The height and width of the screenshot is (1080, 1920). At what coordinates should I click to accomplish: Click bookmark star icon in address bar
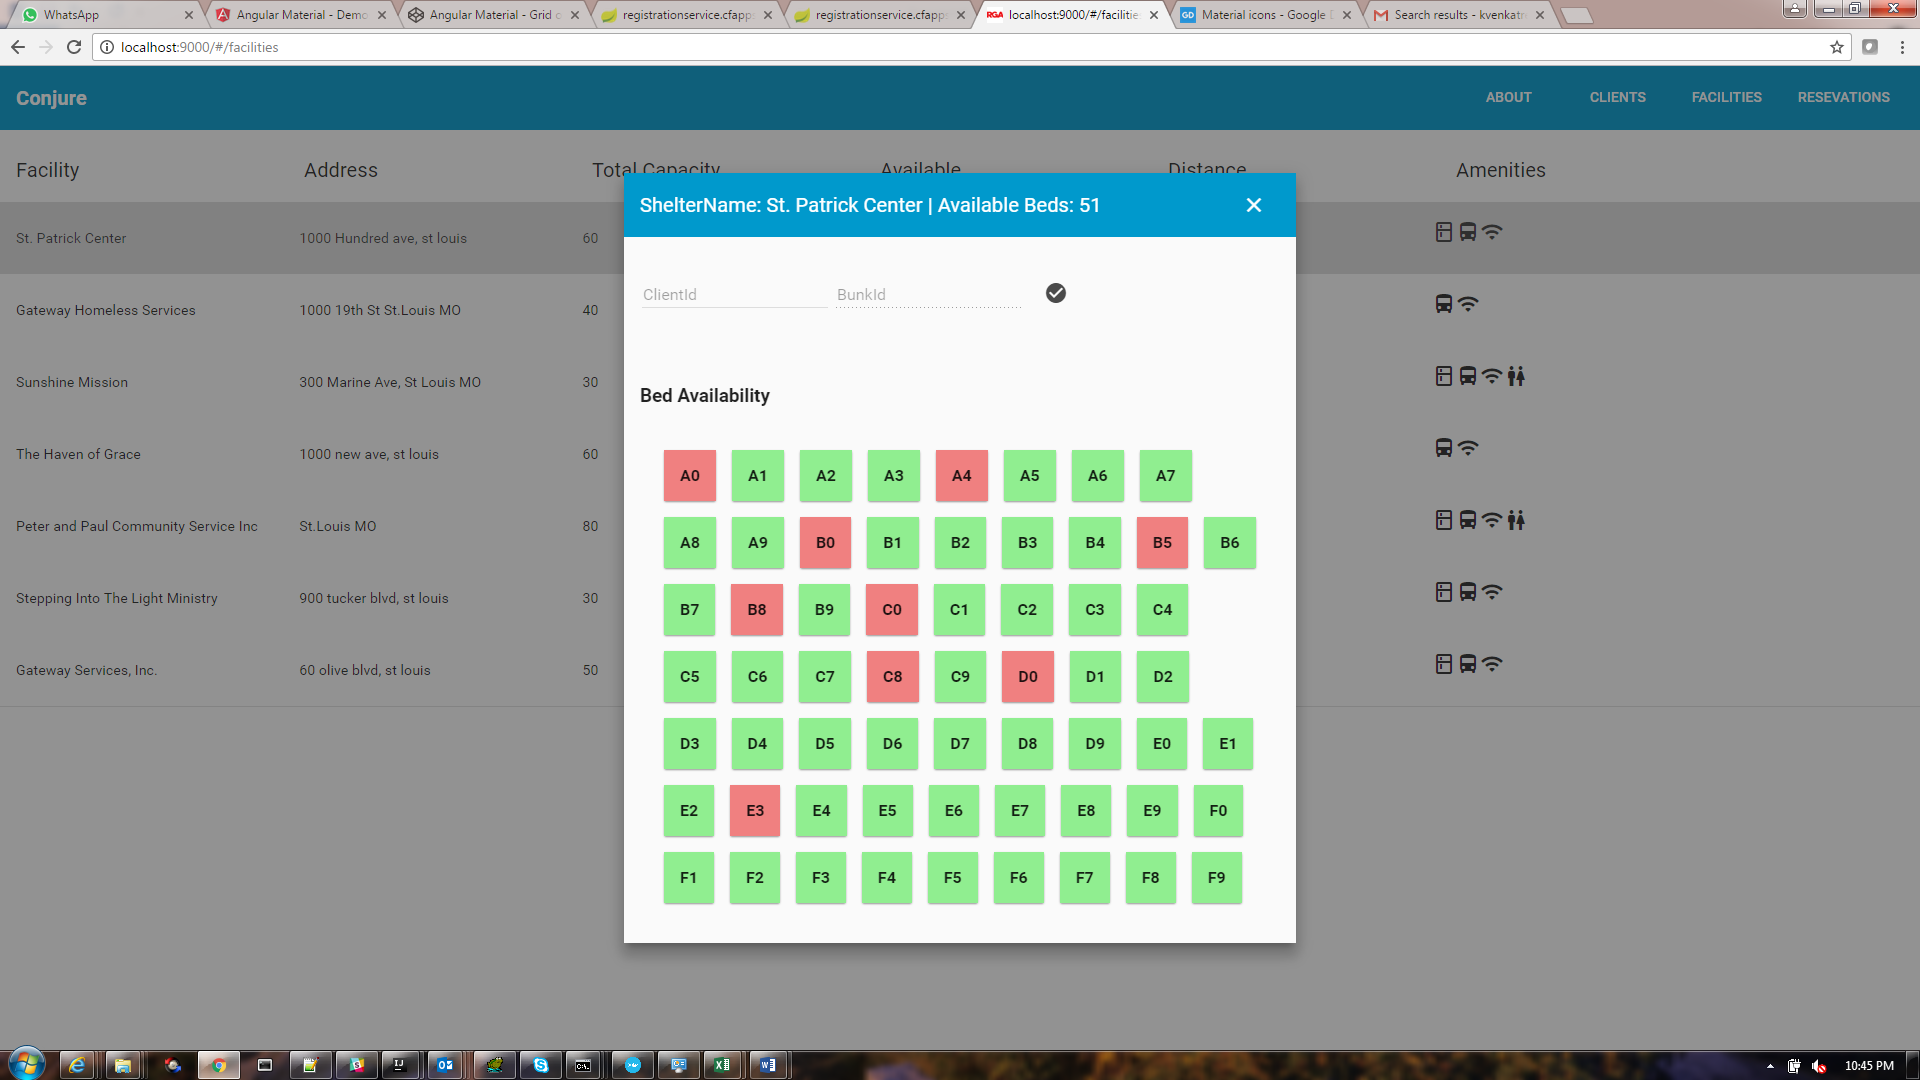click(1836, 47)
